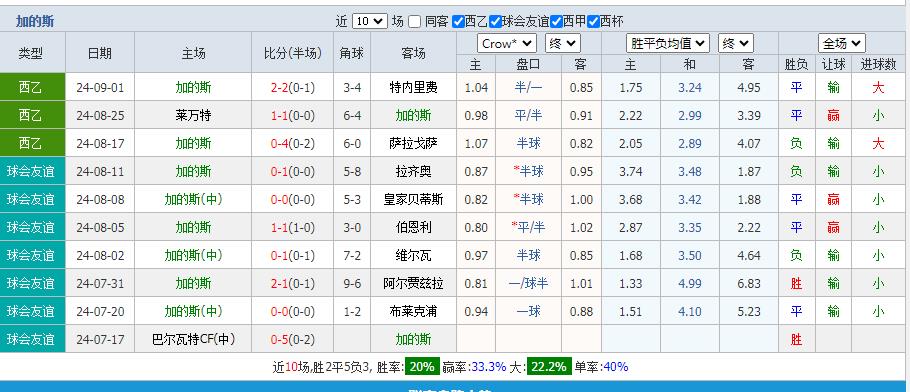Click away odds value 6.83
Viewport: 910px width, 392px height.
[x=749, y=283]
